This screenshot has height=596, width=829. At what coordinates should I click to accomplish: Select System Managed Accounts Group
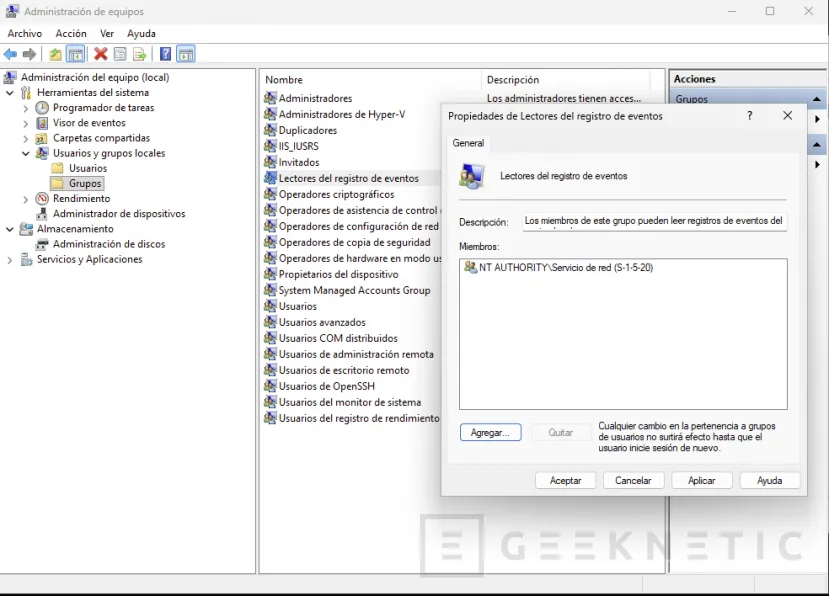pyautogui.click(x=354, y=290)
